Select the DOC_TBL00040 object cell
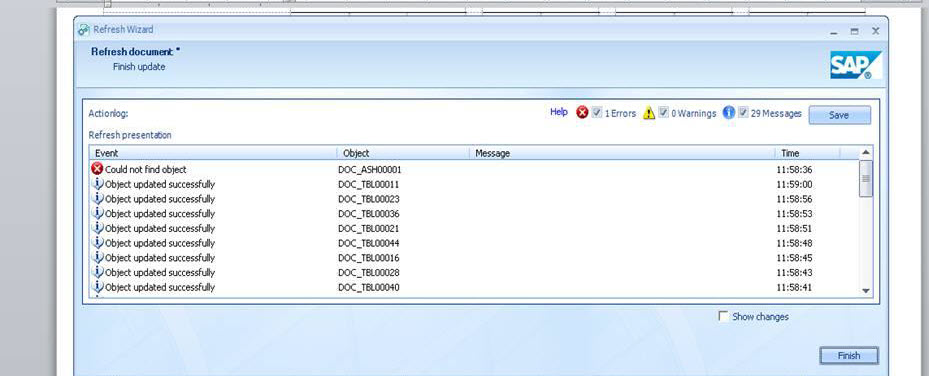Screen dimensions: 929x376 click(369, 288)
